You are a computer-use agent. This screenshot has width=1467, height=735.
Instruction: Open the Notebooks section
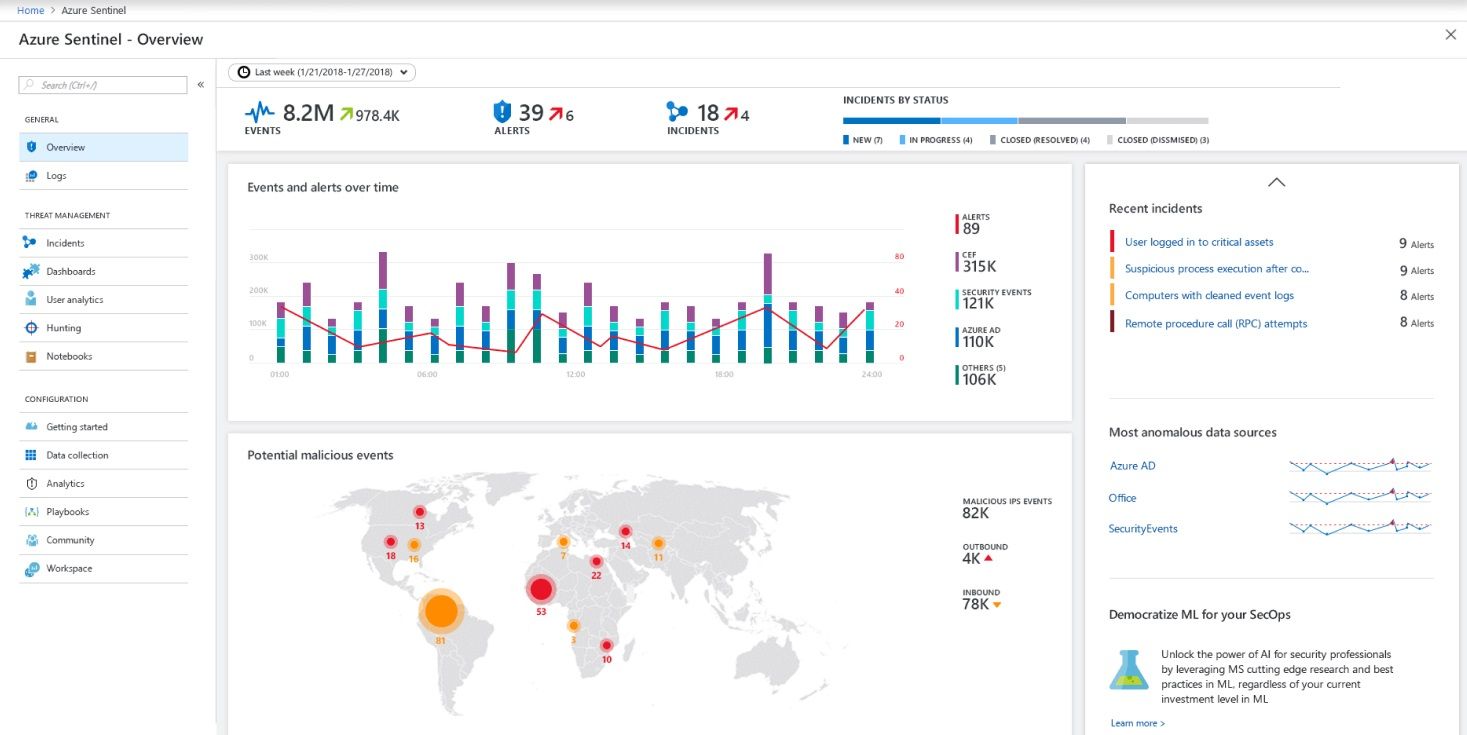click(31, 355)
